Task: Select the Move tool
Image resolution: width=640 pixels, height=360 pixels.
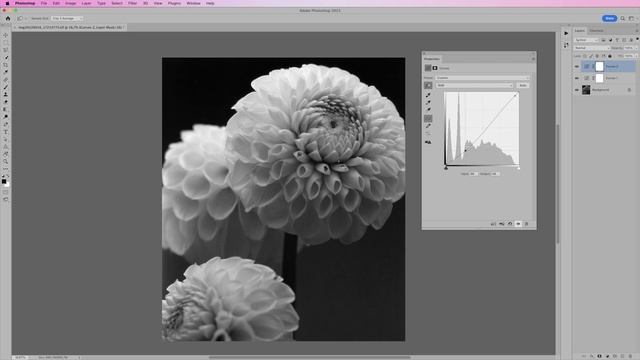Action: click(6, 36)
